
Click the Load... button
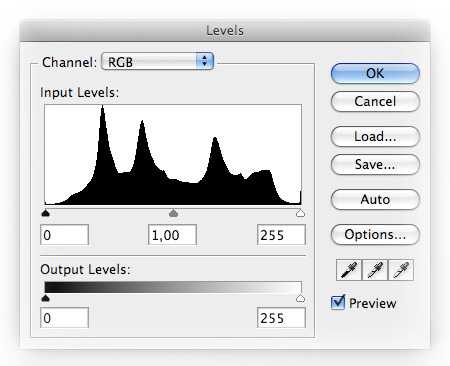coord(375,136)
